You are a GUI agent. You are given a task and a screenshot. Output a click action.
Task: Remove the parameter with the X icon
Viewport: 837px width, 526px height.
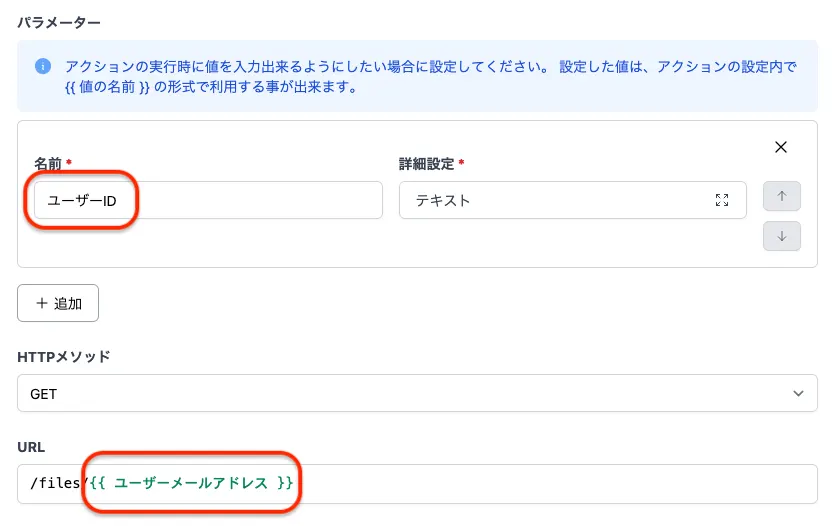click(780, 147)
